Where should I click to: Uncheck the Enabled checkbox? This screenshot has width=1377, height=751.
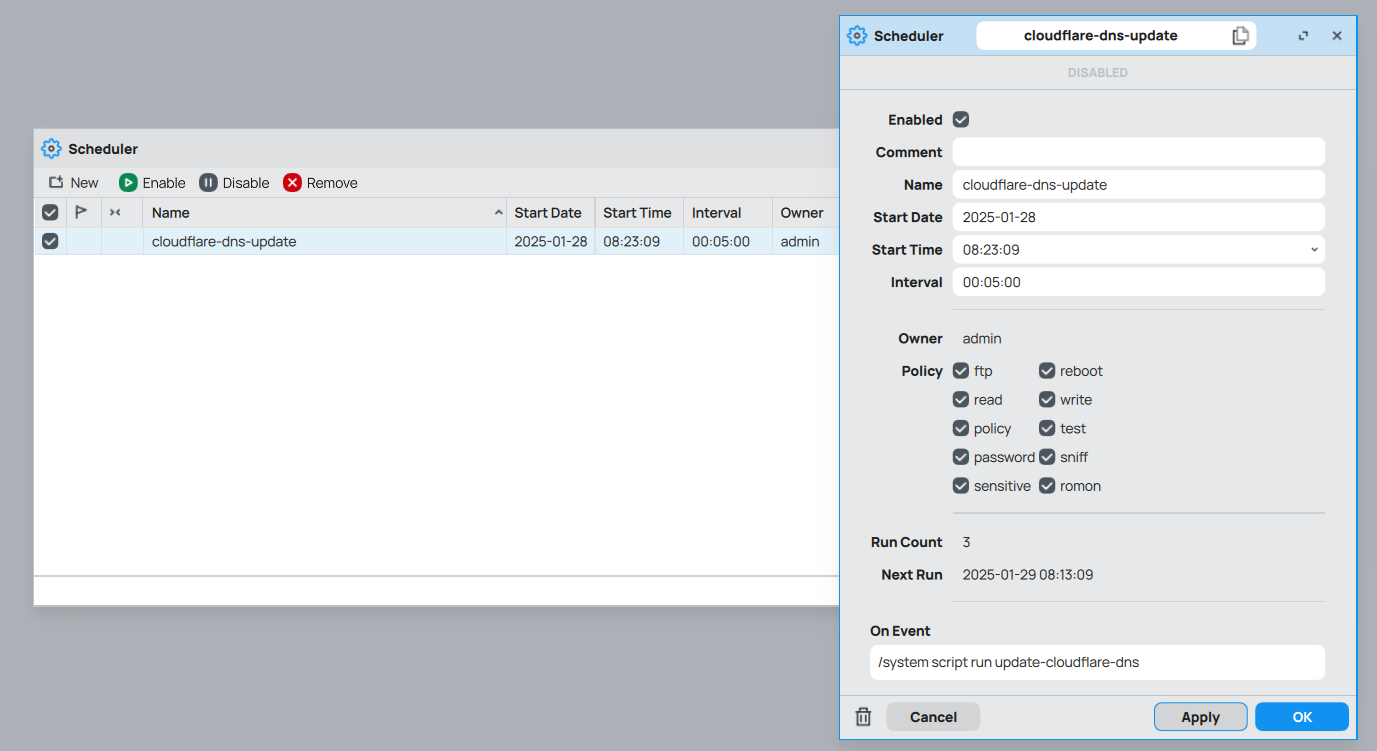(960, 119)
